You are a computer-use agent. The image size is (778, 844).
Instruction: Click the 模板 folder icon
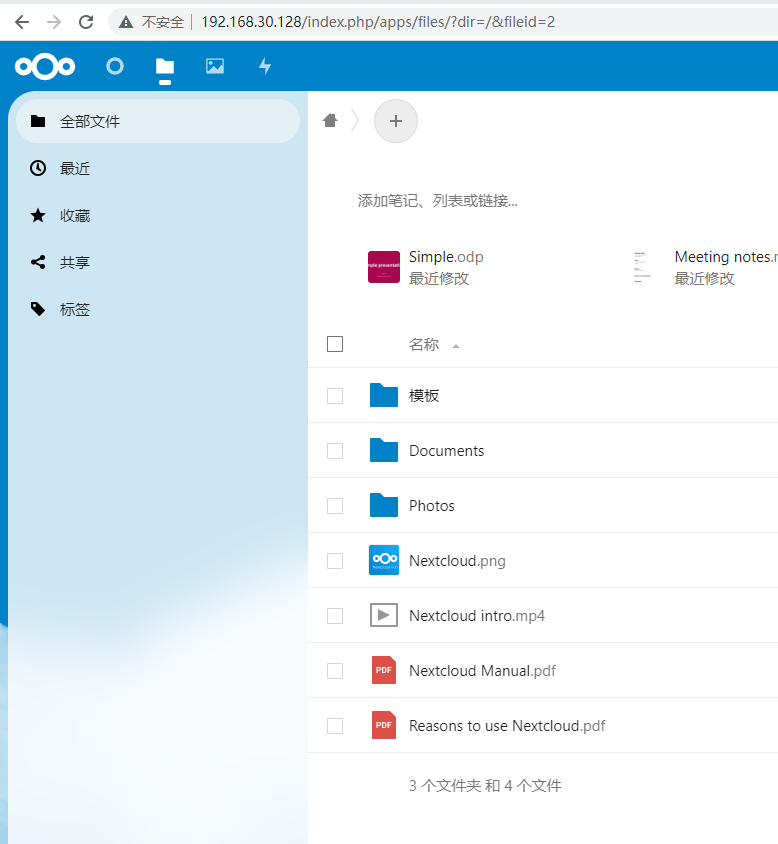coord(384,395)
